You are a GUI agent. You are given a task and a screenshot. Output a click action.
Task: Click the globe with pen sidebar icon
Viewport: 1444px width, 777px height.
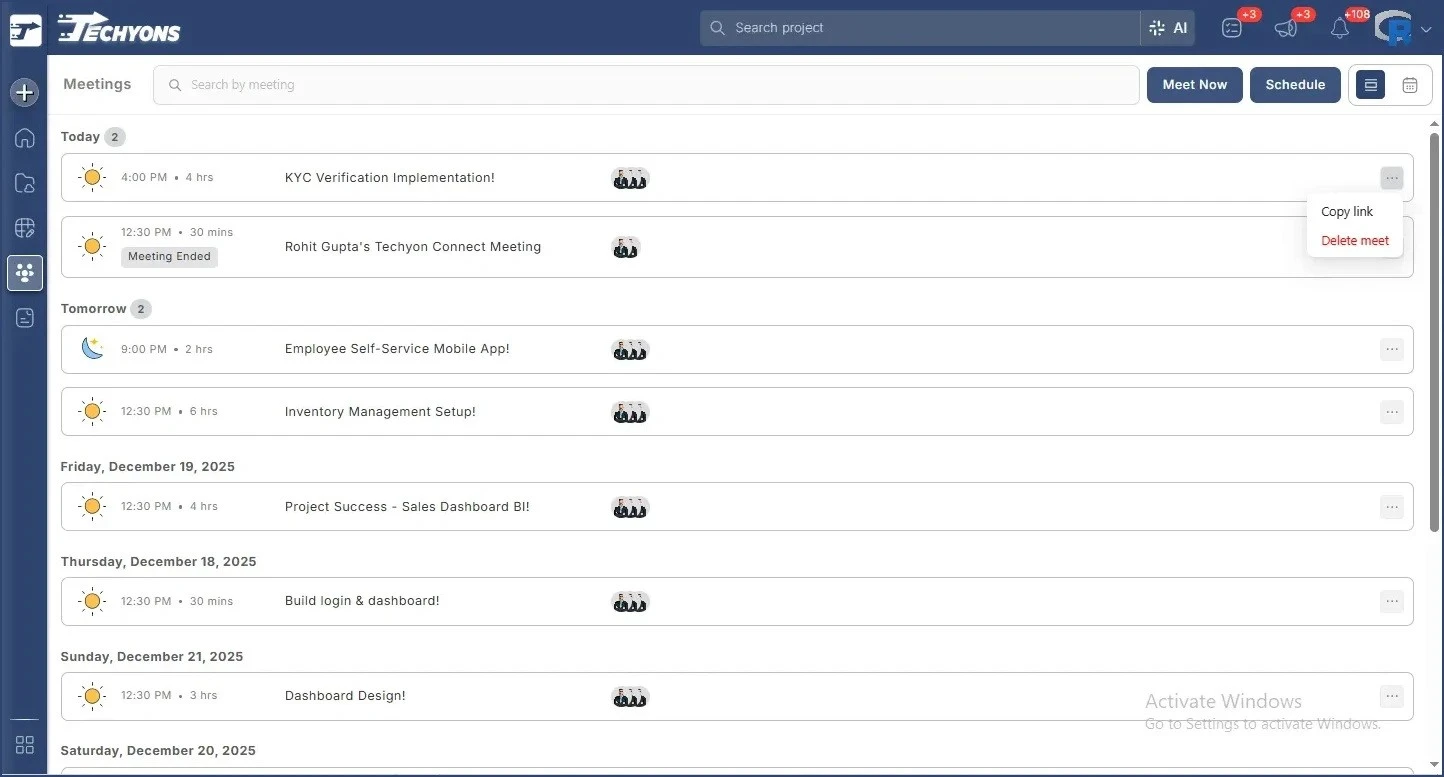(24, 227)
